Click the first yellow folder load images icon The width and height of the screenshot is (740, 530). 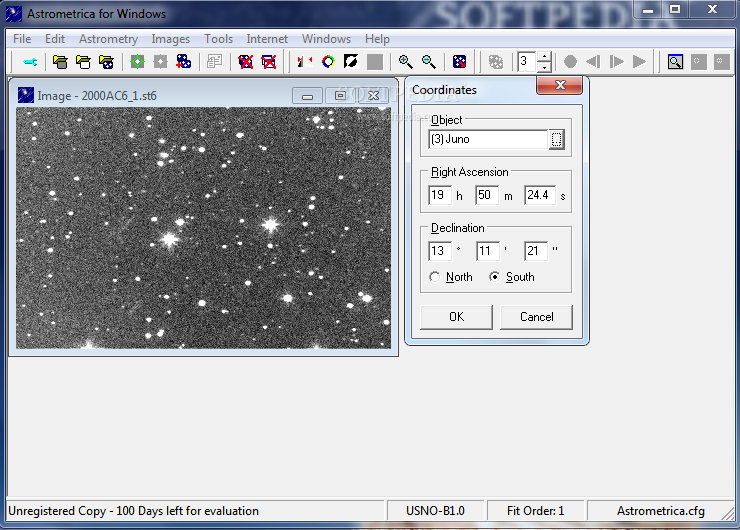[60, 62]
